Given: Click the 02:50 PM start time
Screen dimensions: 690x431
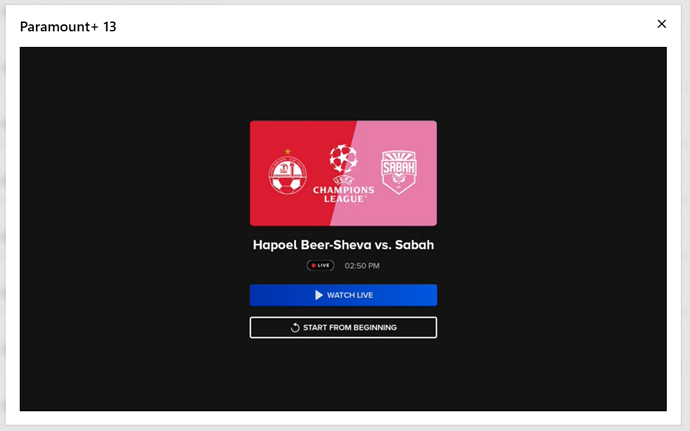Looking at the screenshot, I should [362, 266].
